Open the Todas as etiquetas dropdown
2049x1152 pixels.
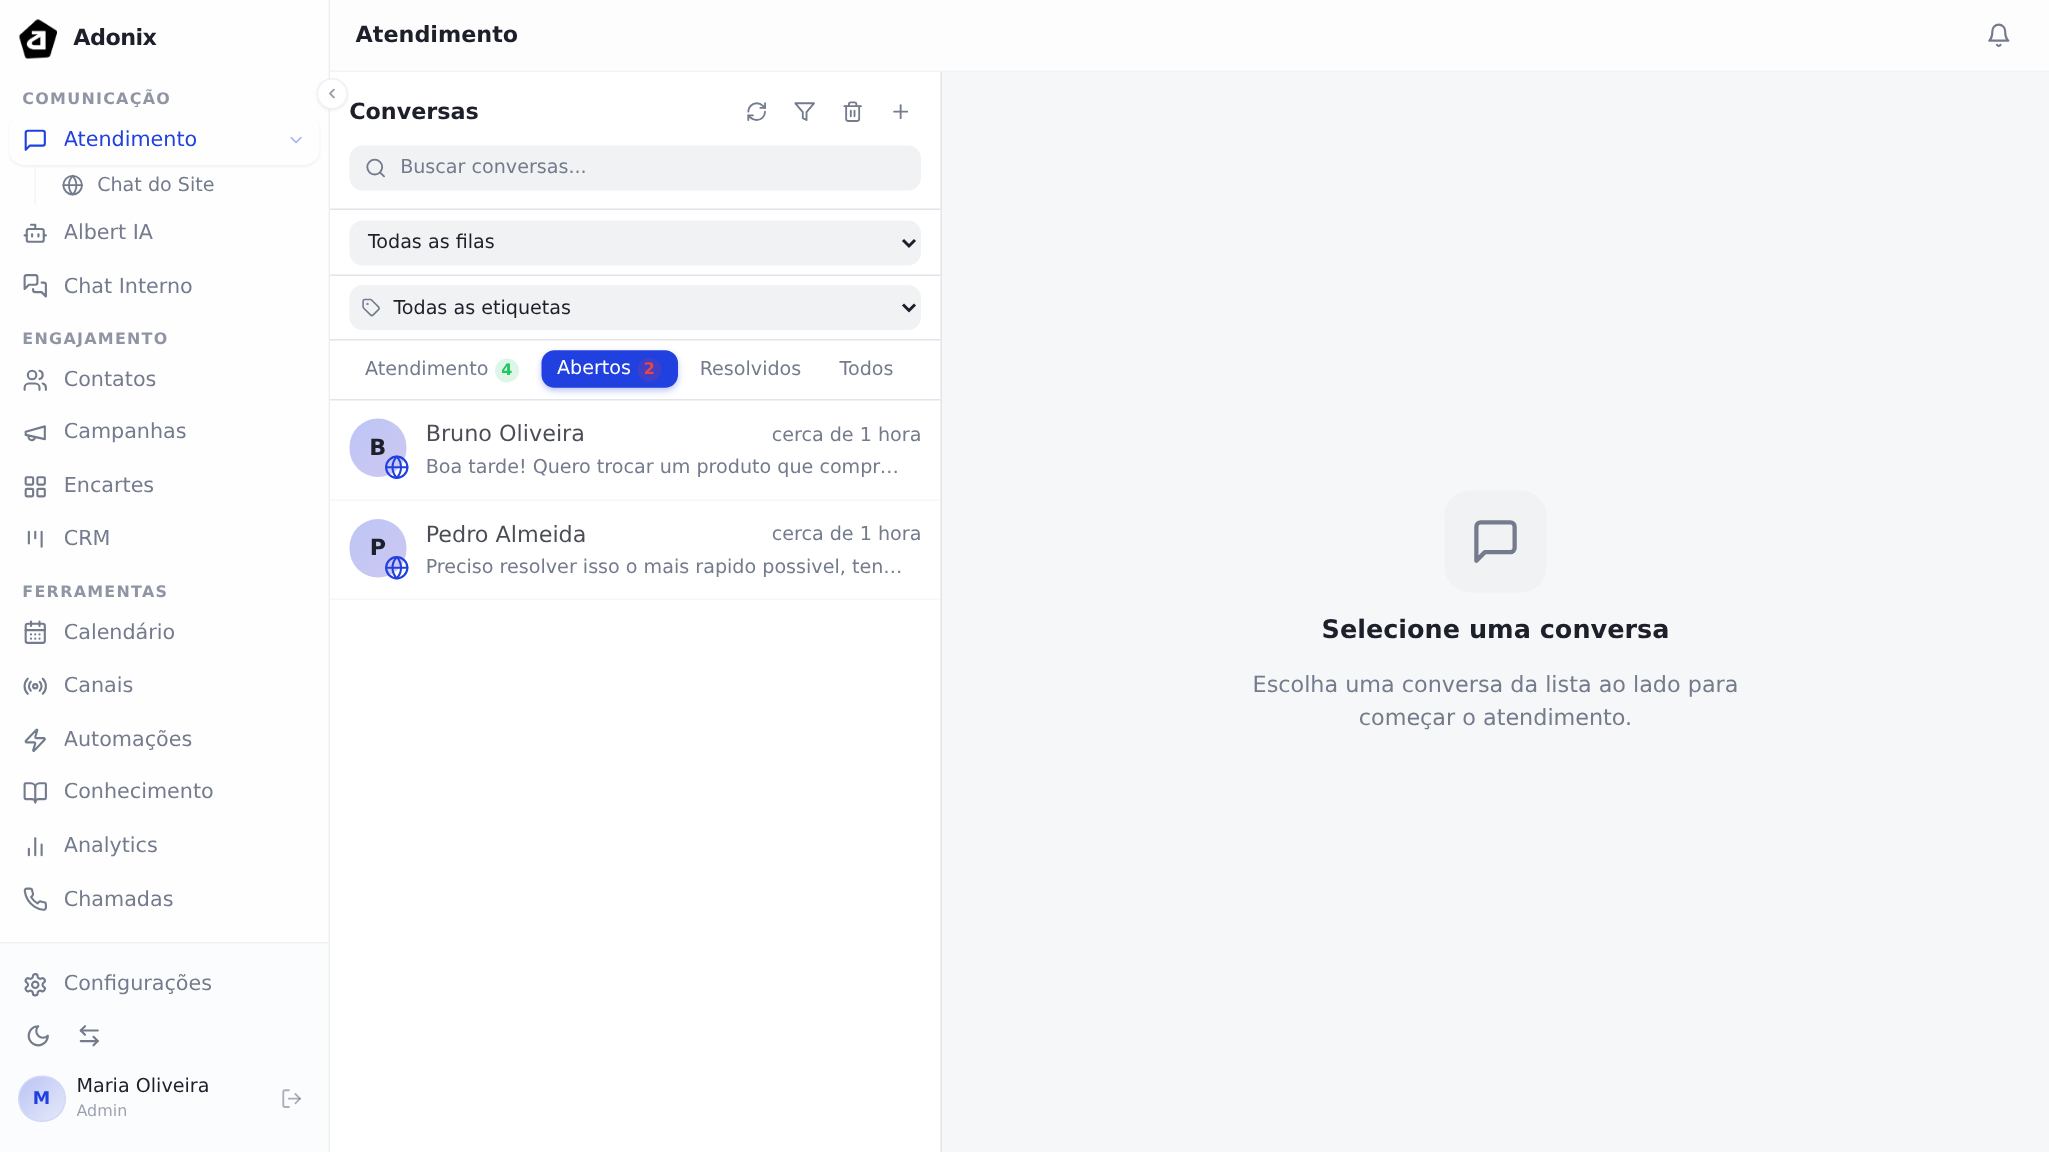[x=634, y=308]
